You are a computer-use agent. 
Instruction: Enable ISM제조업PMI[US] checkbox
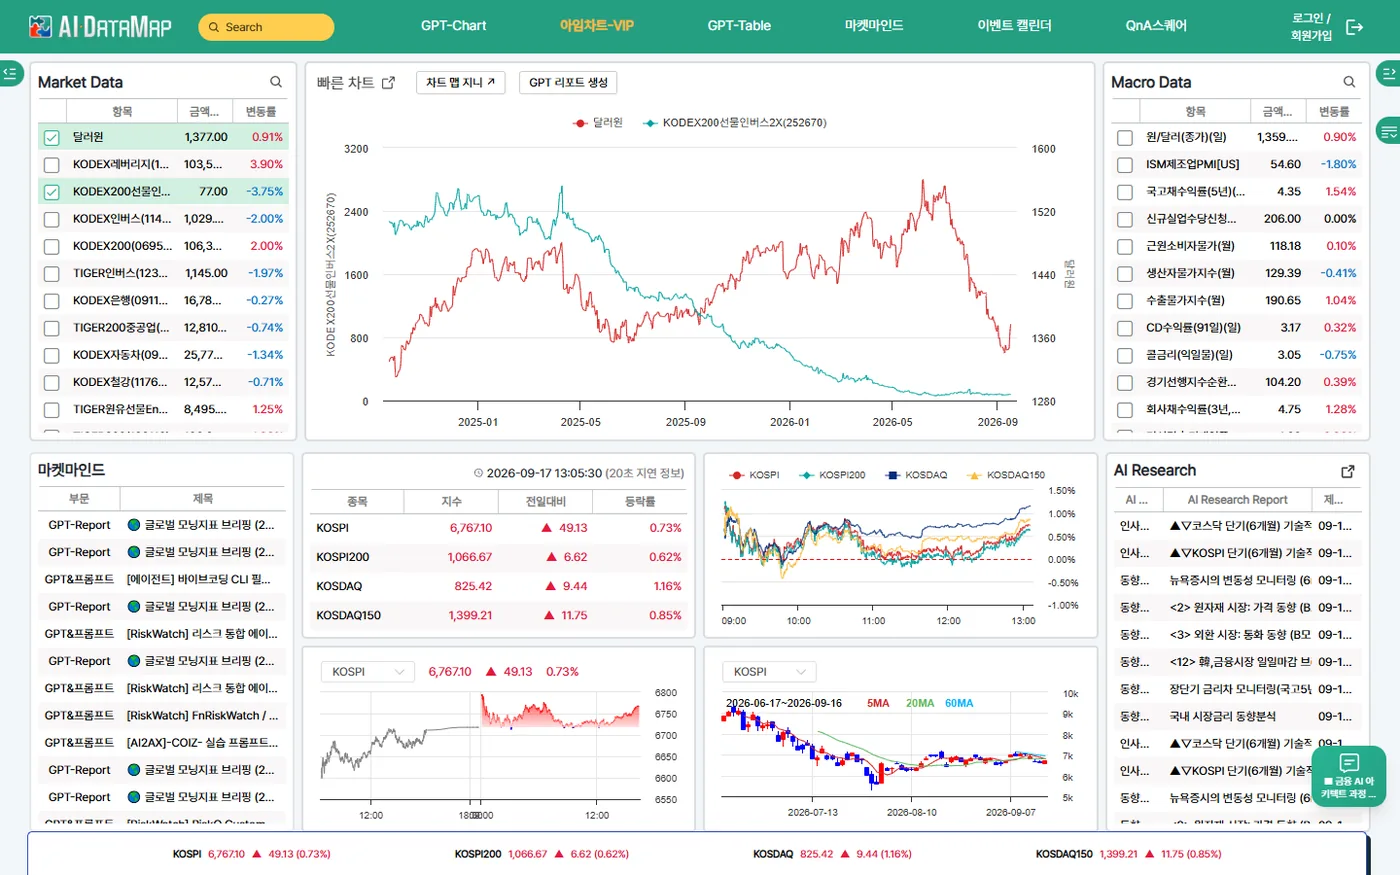(x=1125, y=165)
